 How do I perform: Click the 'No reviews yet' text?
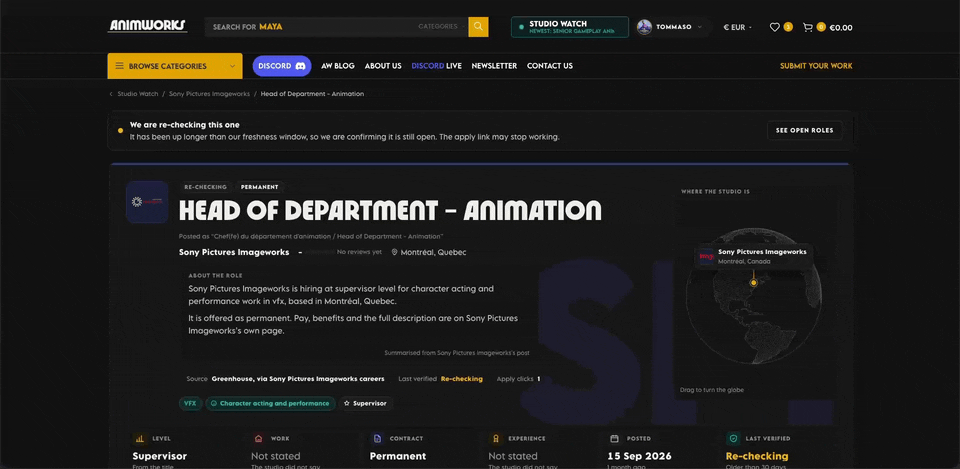359,252
